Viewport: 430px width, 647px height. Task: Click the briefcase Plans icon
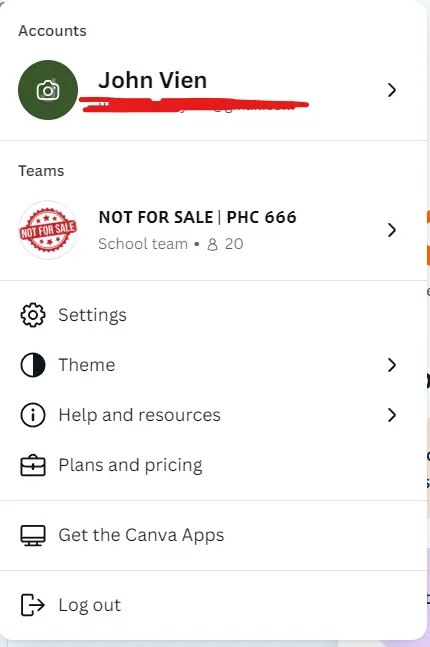33,465
